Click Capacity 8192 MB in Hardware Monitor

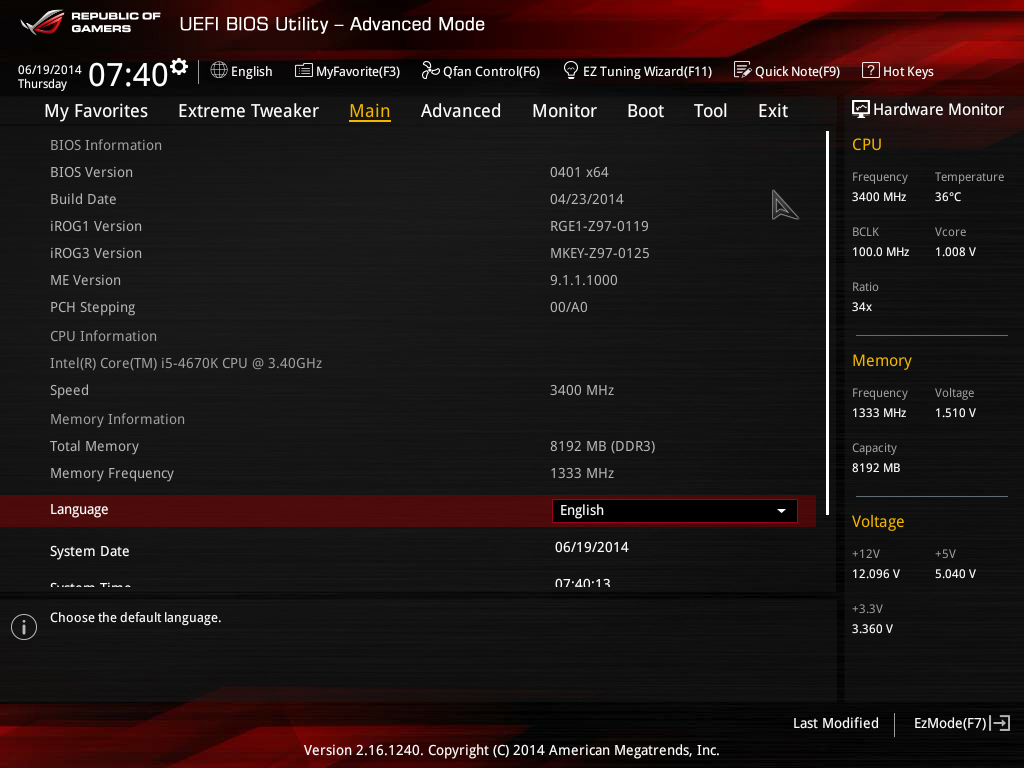click(x=876, y=468)
